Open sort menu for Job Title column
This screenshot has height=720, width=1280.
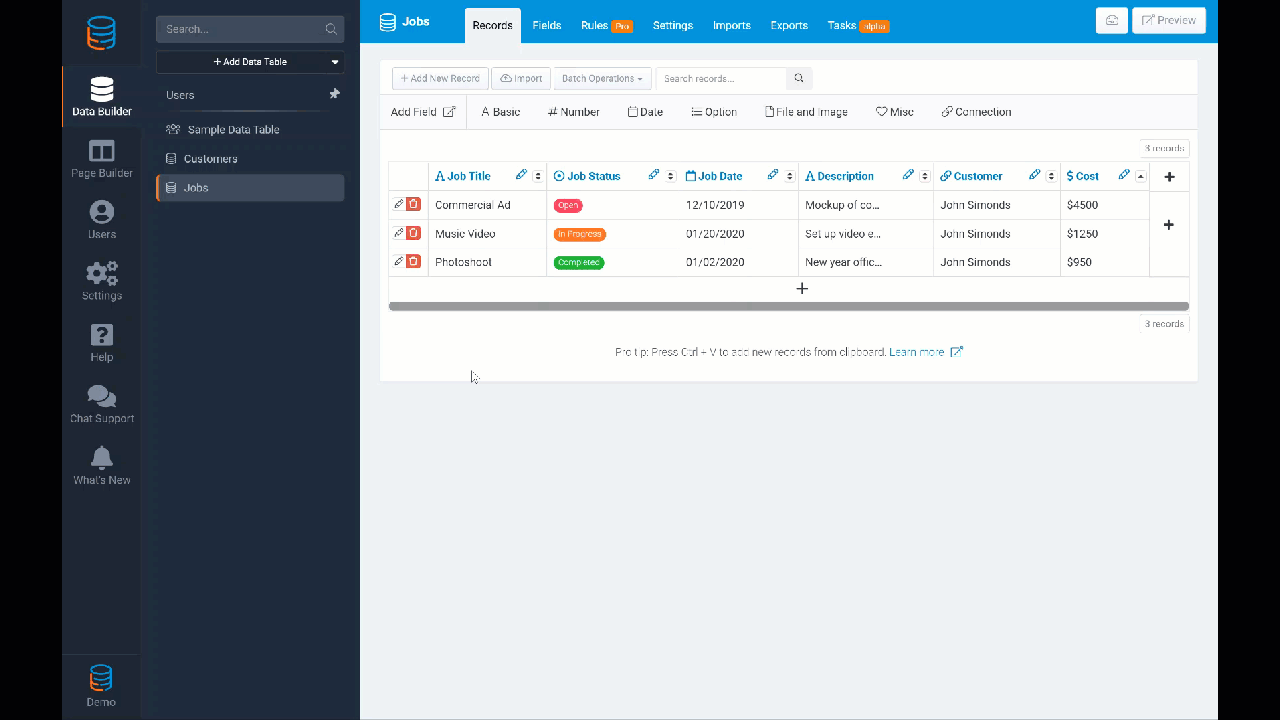click(538, 176)
